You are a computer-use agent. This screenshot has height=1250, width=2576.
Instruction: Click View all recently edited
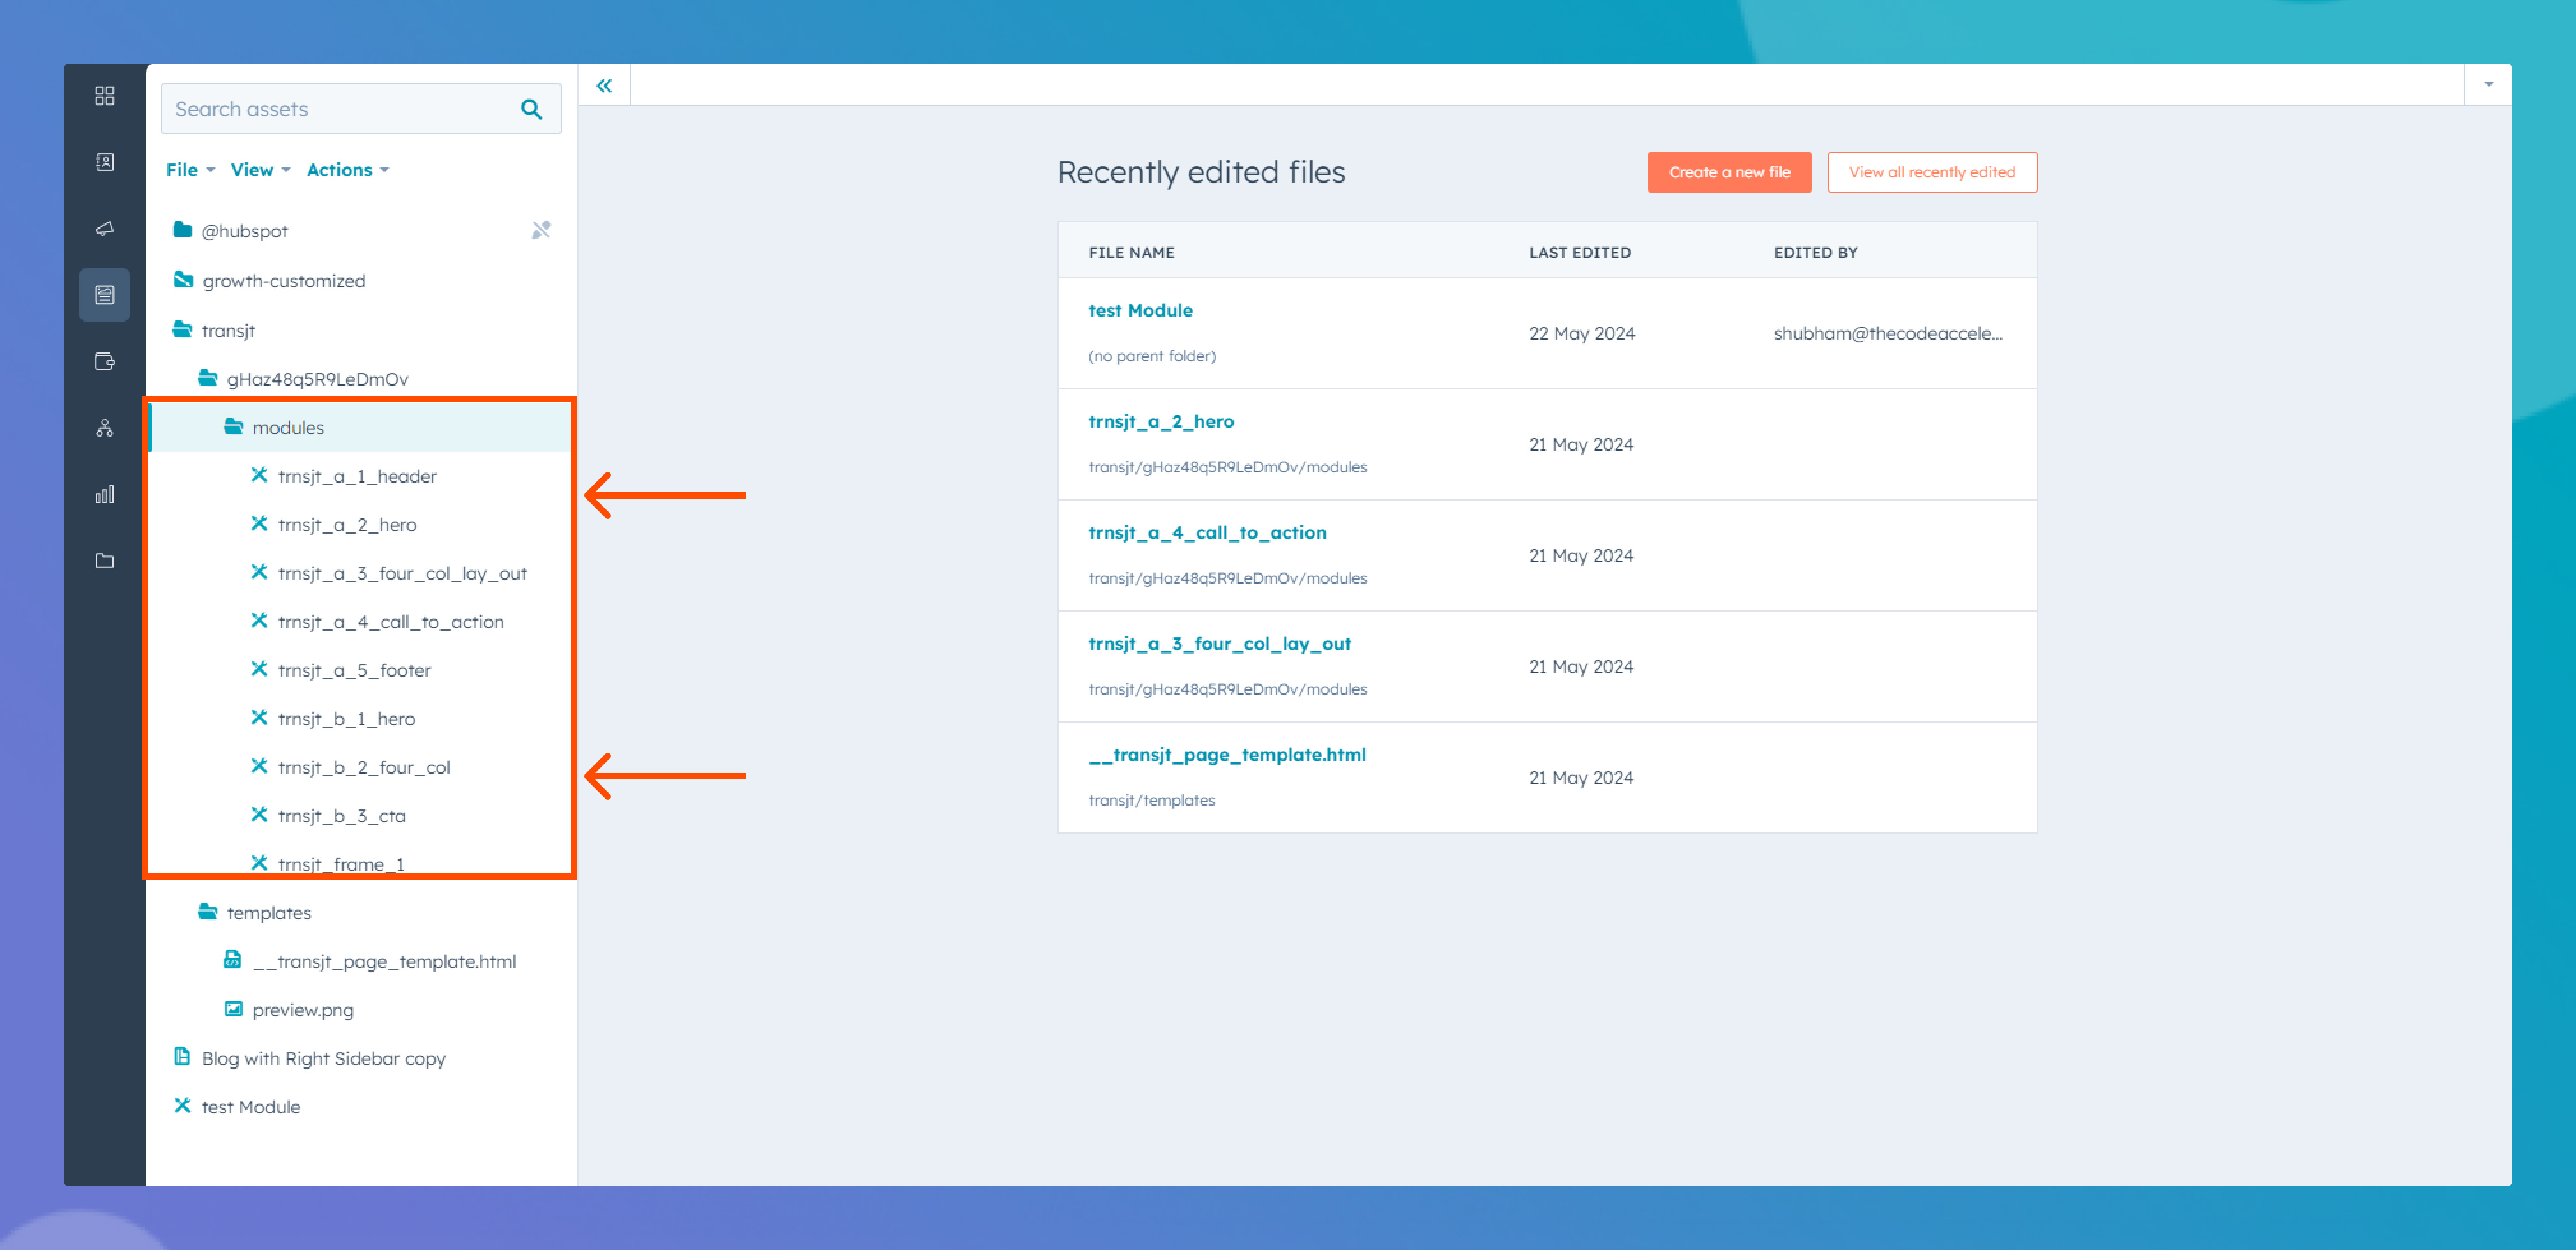(1932, 171)
